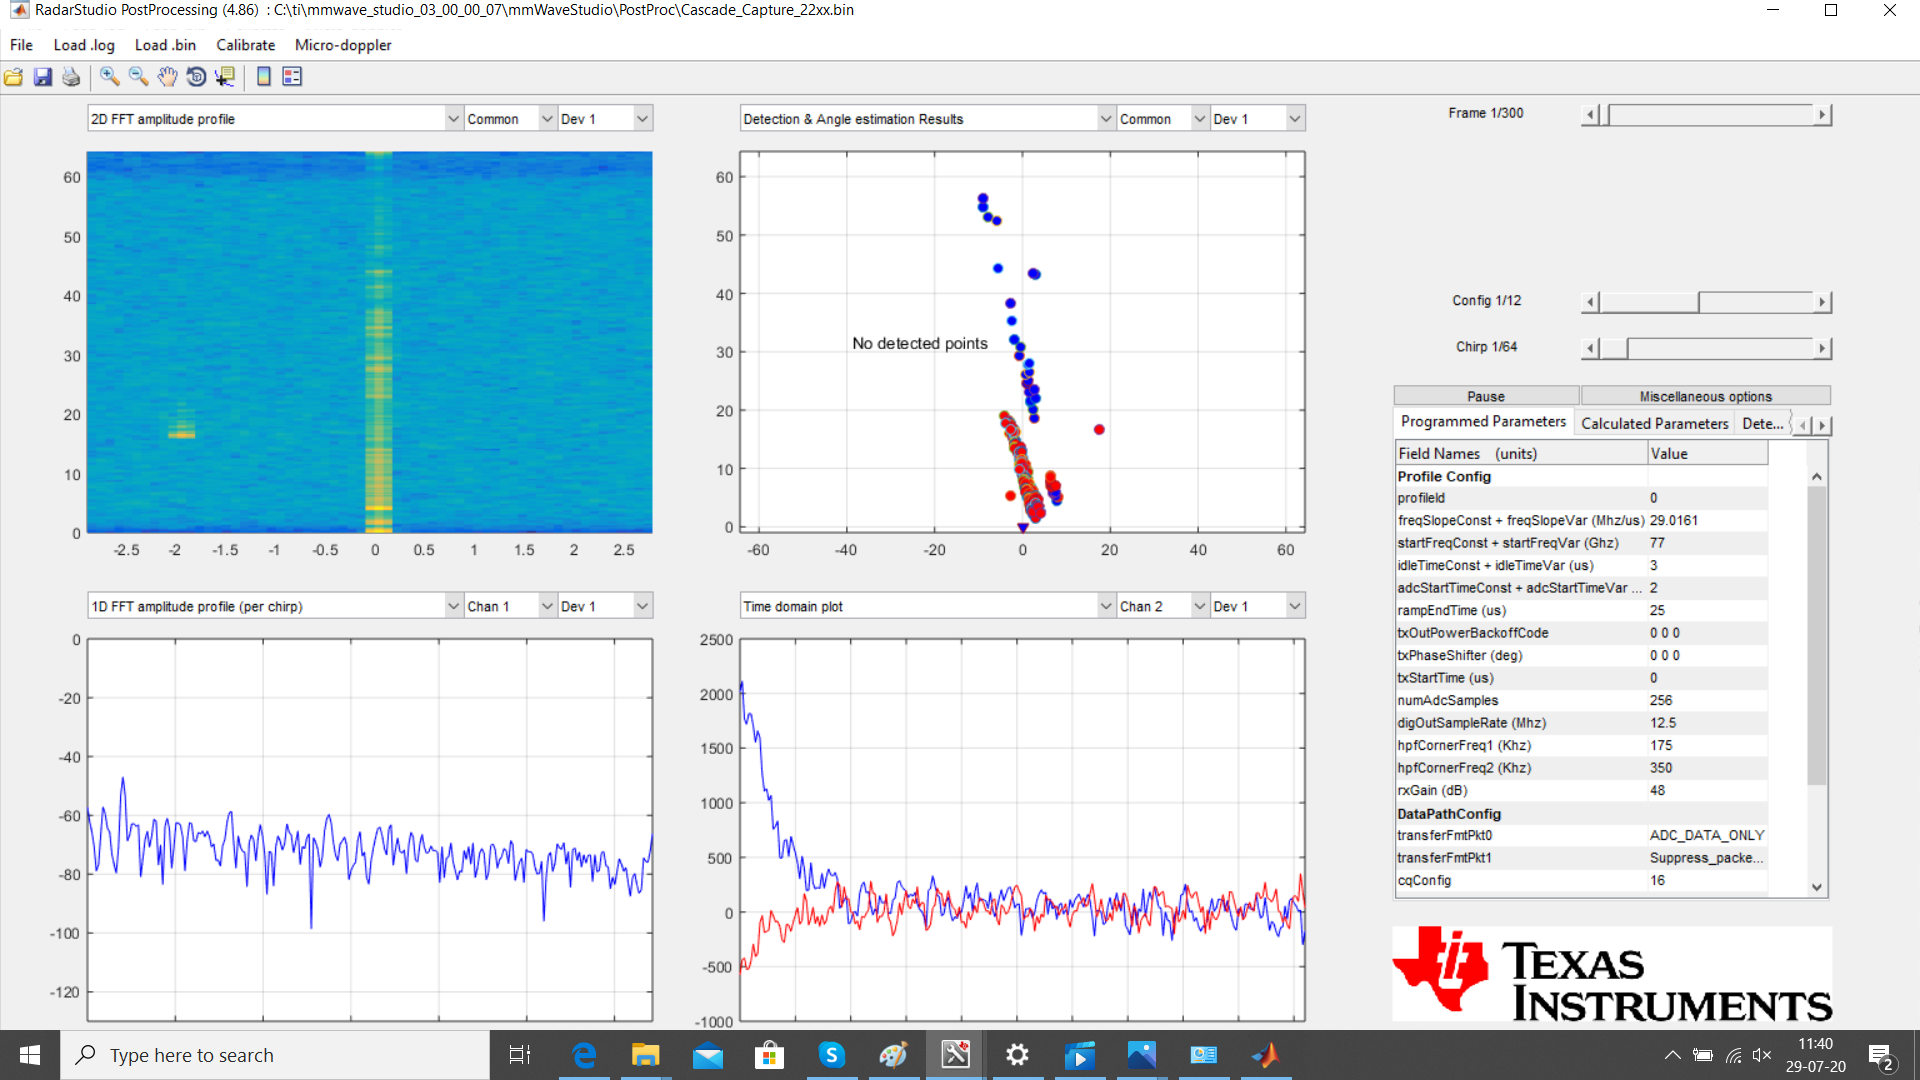Select the Zoom In tool
This screenshot has width=1920, height=1080.
pyautogui.click(x=110, y=77)
